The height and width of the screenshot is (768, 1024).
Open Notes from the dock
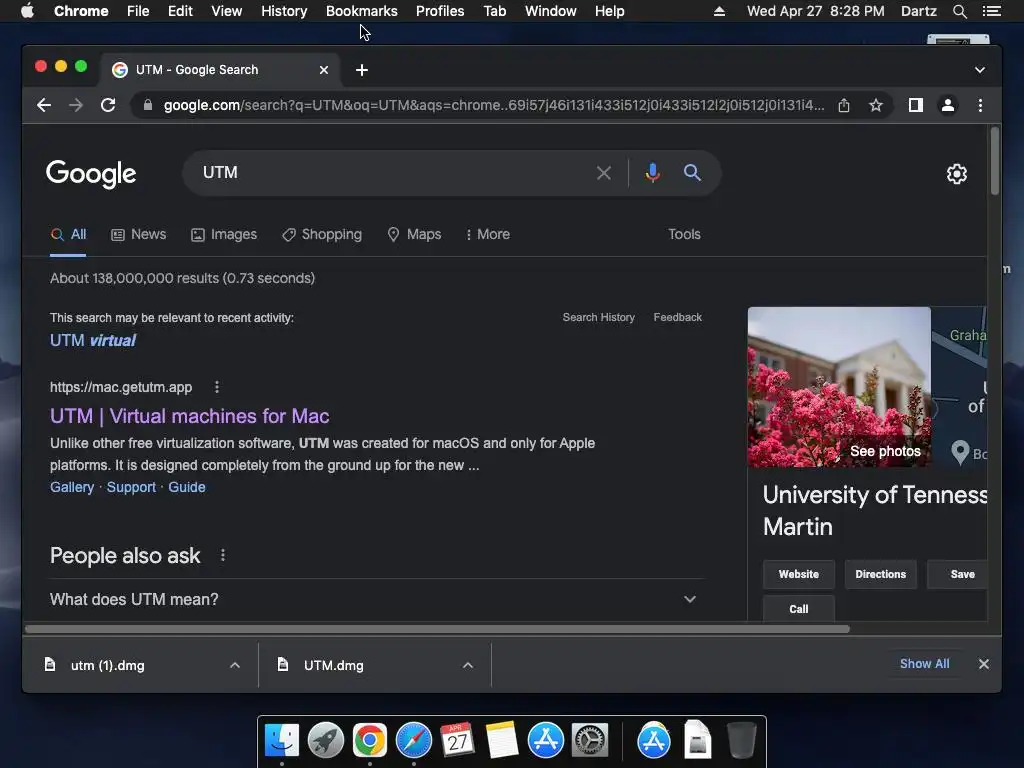click(x=502, y=741)
